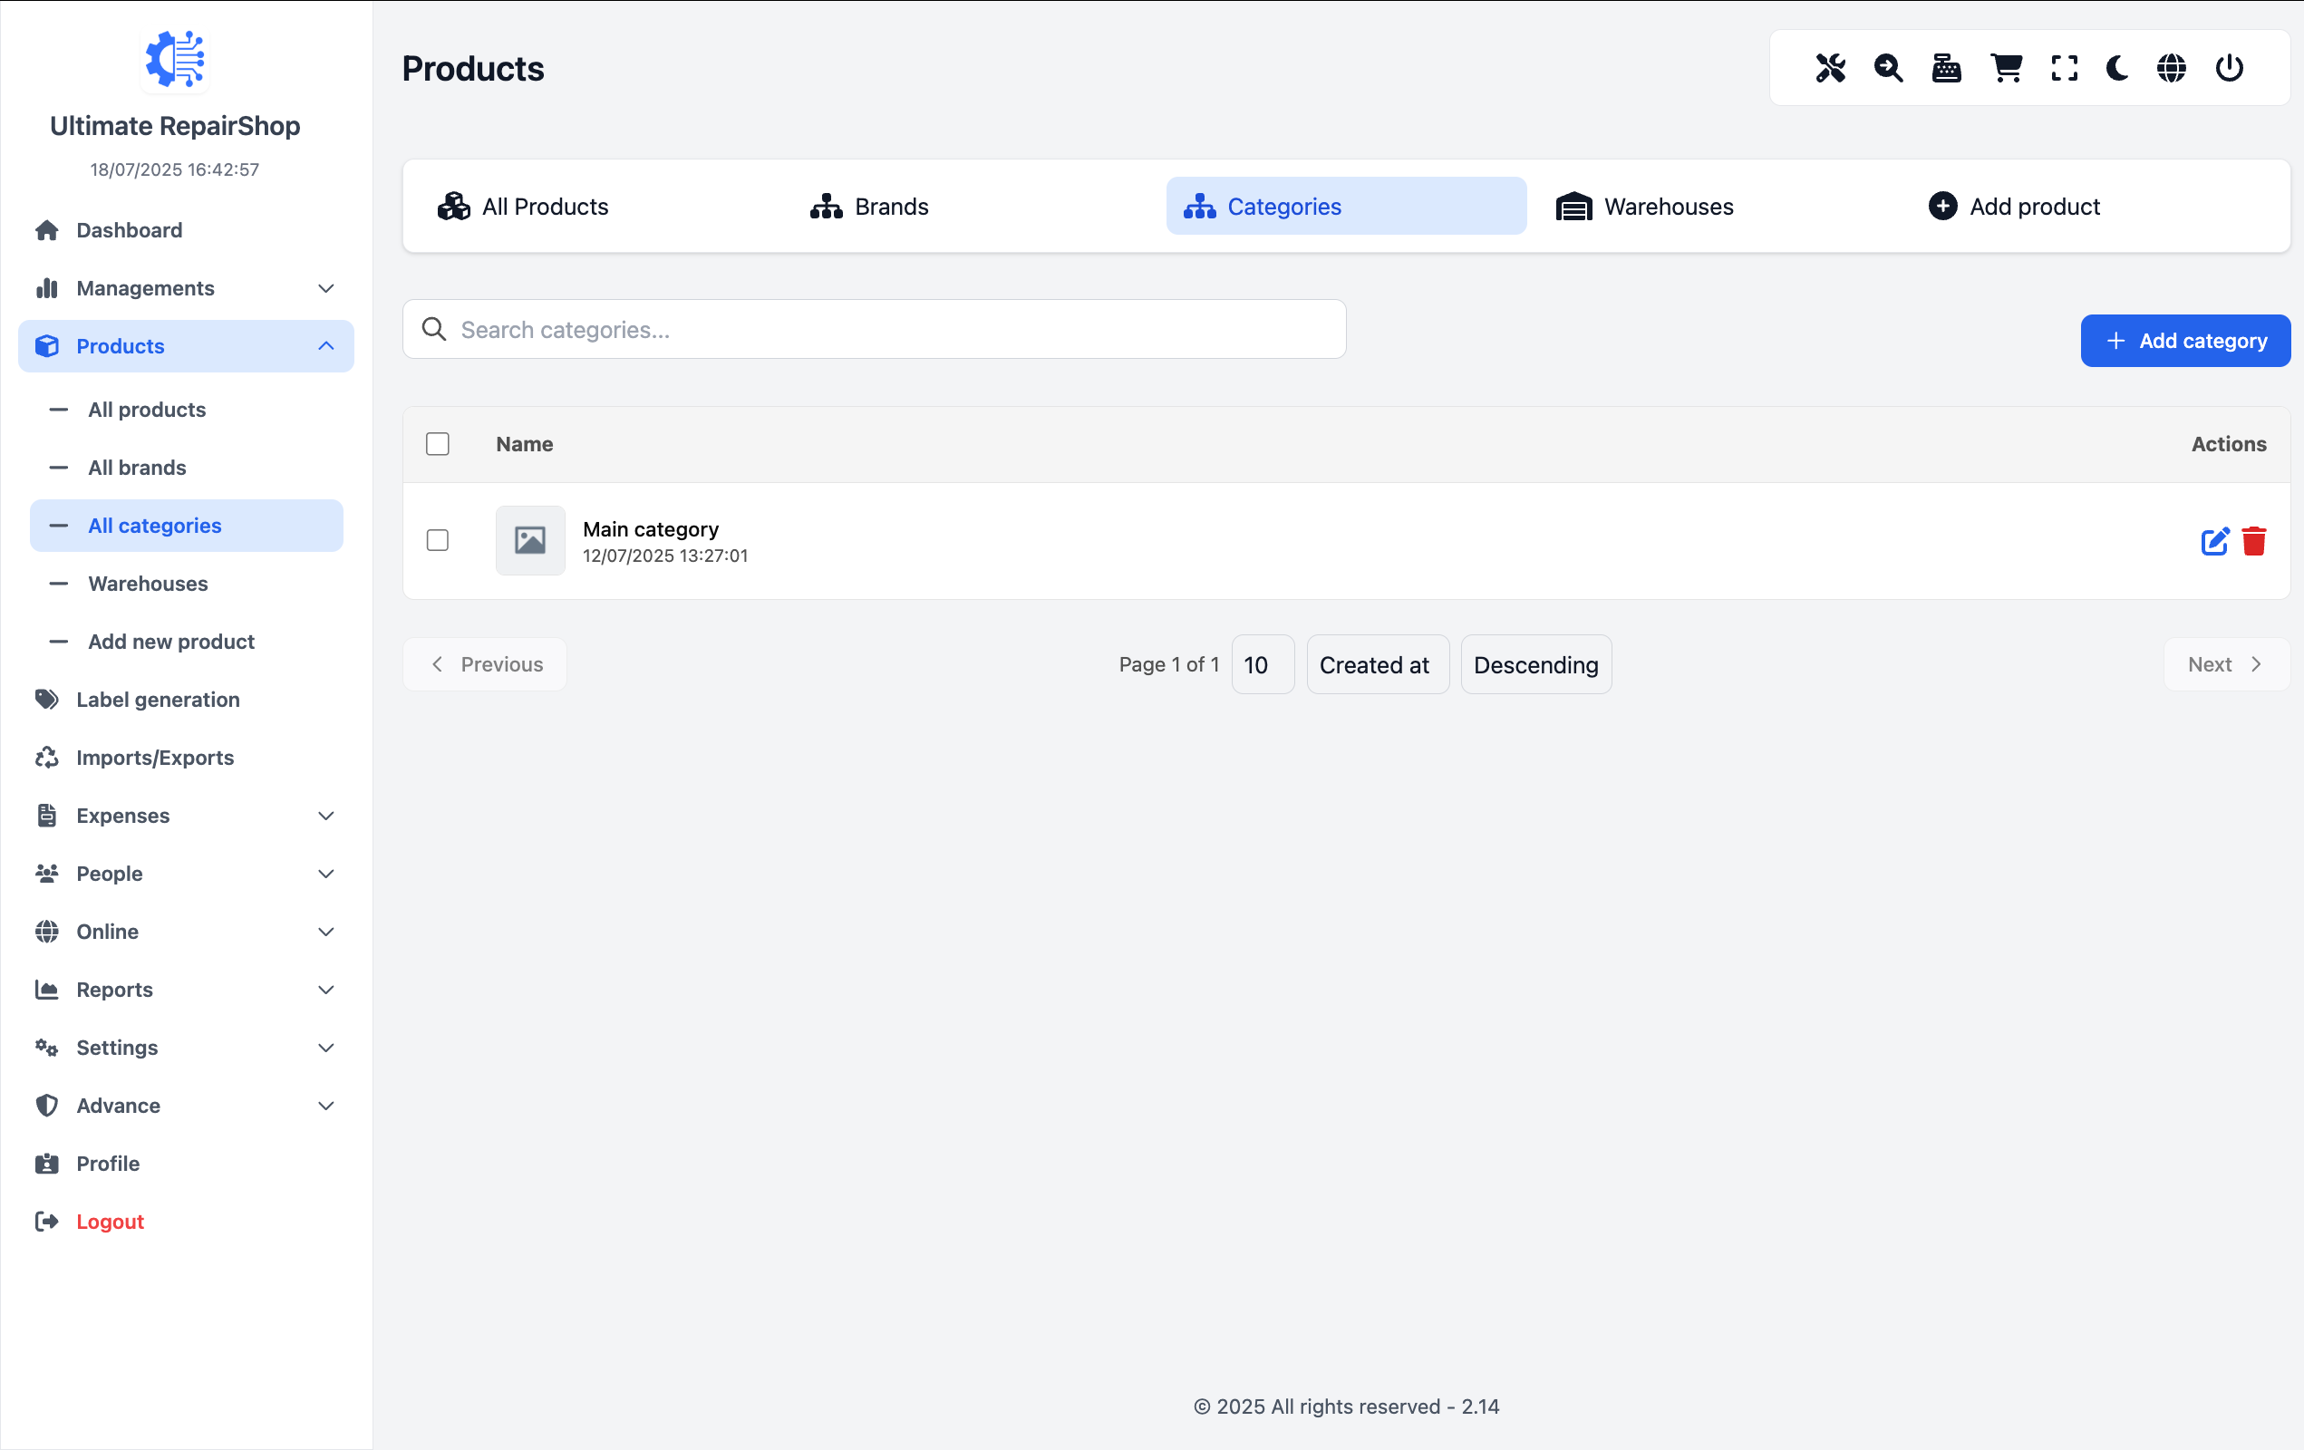Click the power logout icon

(x=2229, y=68)
